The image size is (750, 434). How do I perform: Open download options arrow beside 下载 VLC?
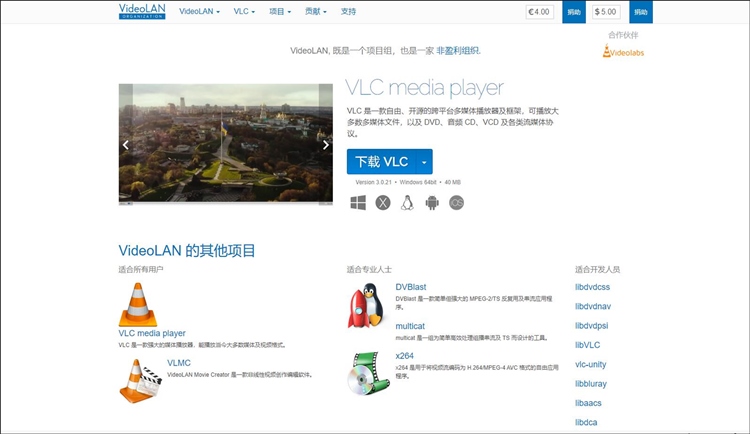tap(425, 162)
